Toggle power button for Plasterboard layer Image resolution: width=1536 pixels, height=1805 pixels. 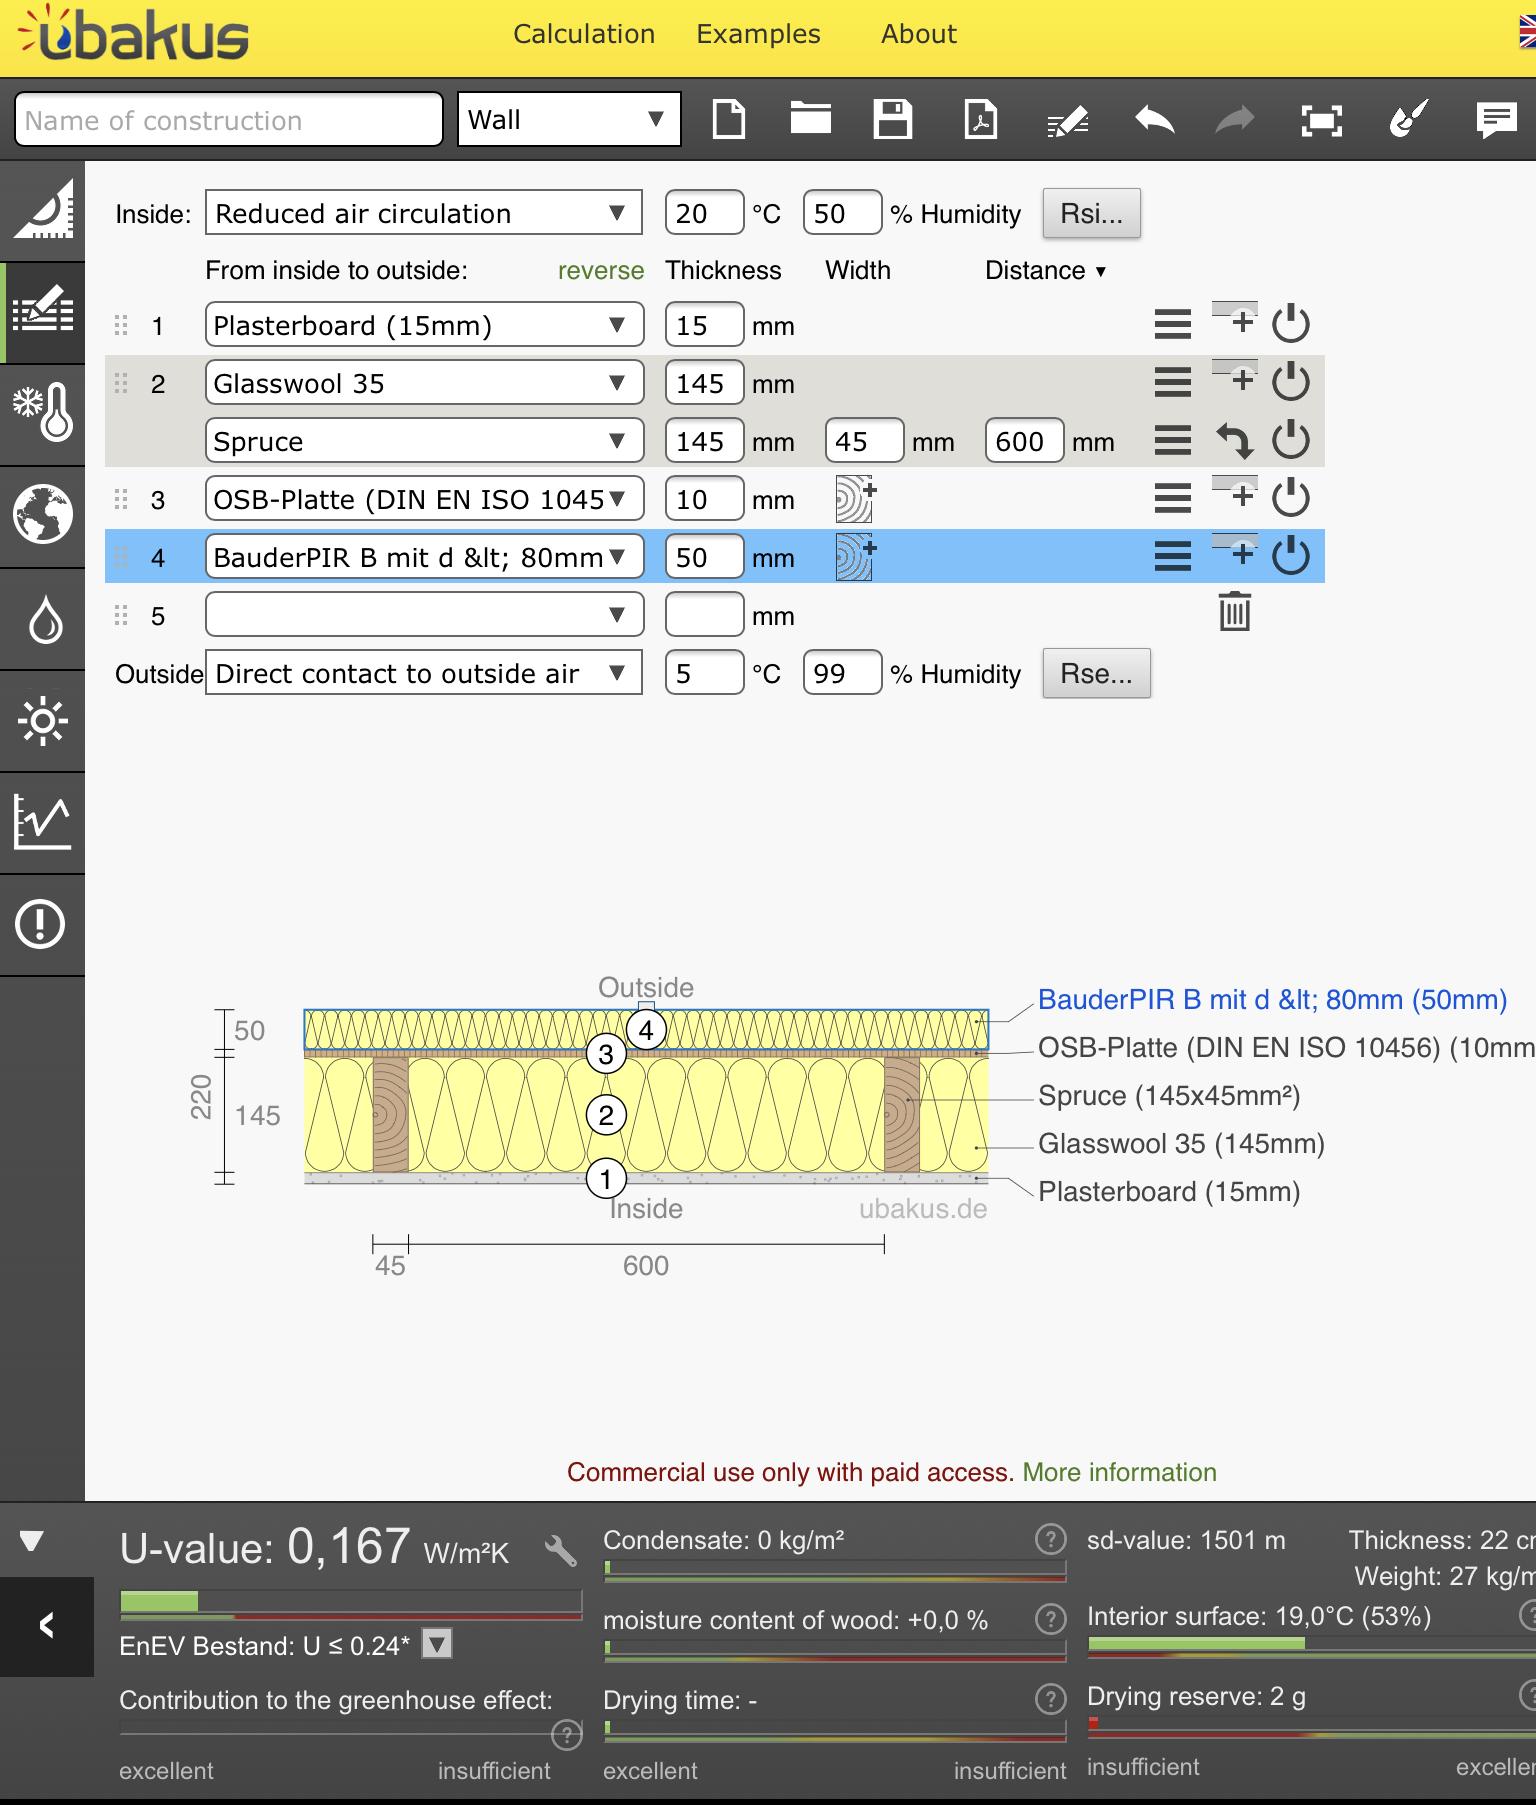tap(1291, 324)
